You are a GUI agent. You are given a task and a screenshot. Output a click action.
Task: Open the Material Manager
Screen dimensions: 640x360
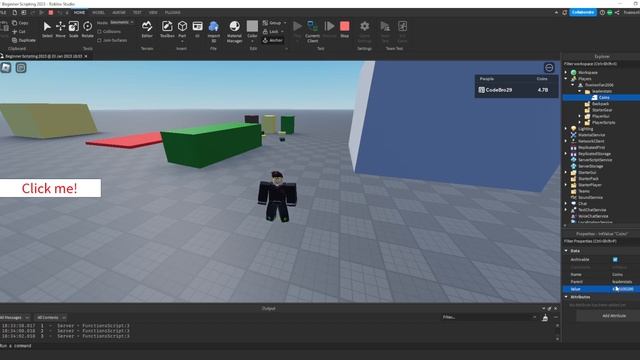(x=234, y=31)
